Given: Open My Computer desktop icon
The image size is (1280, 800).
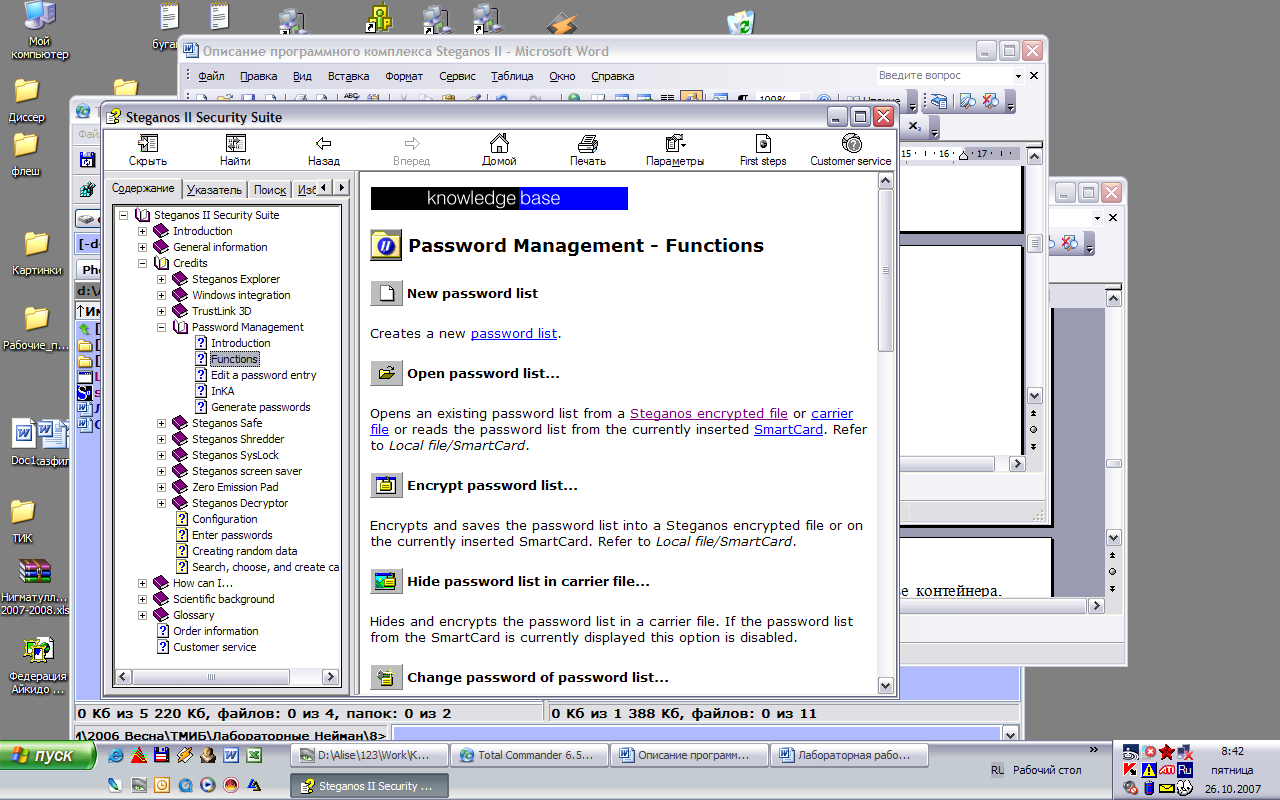Looking at the screenshot, I should tap(40, 32).
